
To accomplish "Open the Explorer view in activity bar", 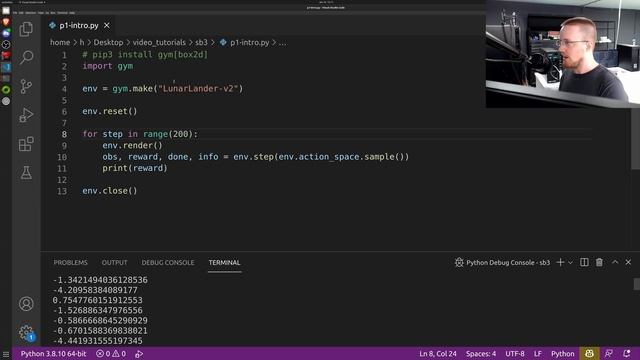I will pos(26,29).
